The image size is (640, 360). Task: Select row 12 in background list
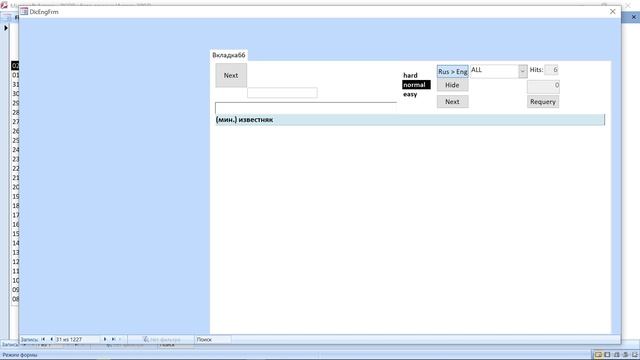[x=15, y=262]
